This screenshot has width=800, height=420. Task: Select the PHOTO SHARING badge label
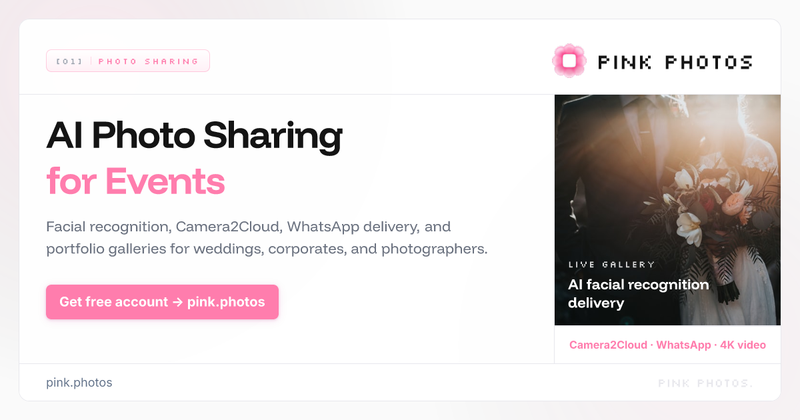click(148, 61)
